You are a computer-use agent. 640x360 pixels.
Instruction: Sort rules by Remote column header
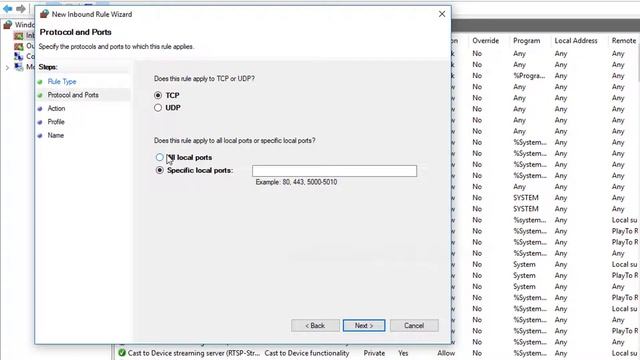click(x=623, y=41)
